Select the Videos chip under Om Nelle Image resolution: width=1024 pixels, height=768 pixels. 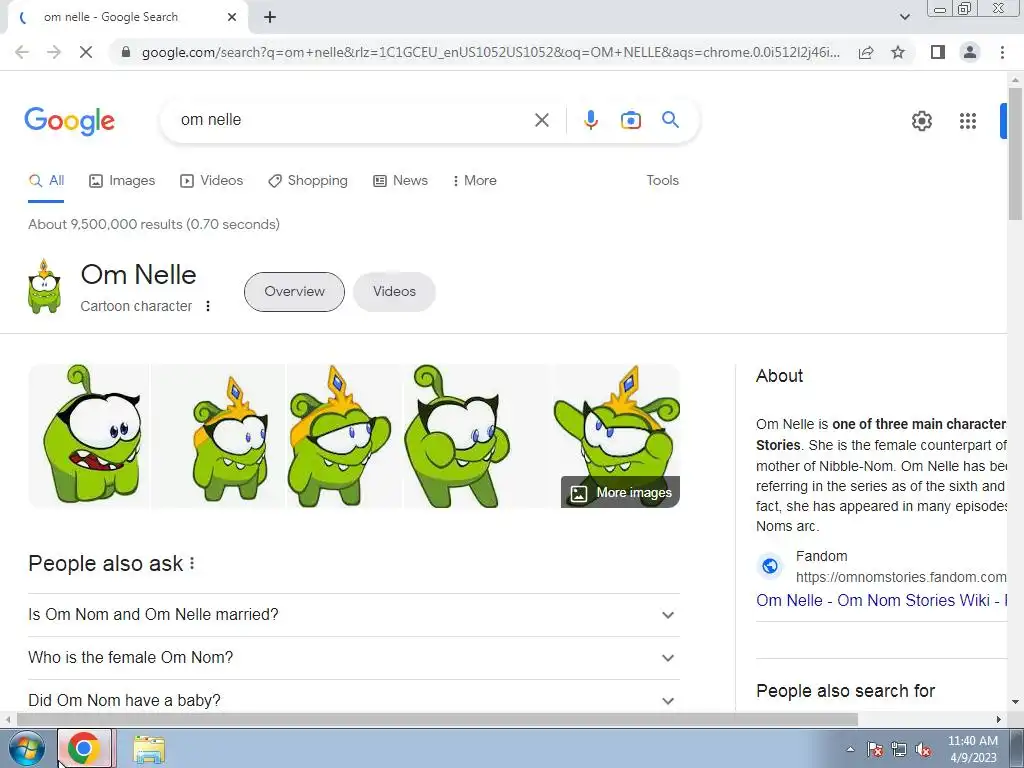(394, 292)
